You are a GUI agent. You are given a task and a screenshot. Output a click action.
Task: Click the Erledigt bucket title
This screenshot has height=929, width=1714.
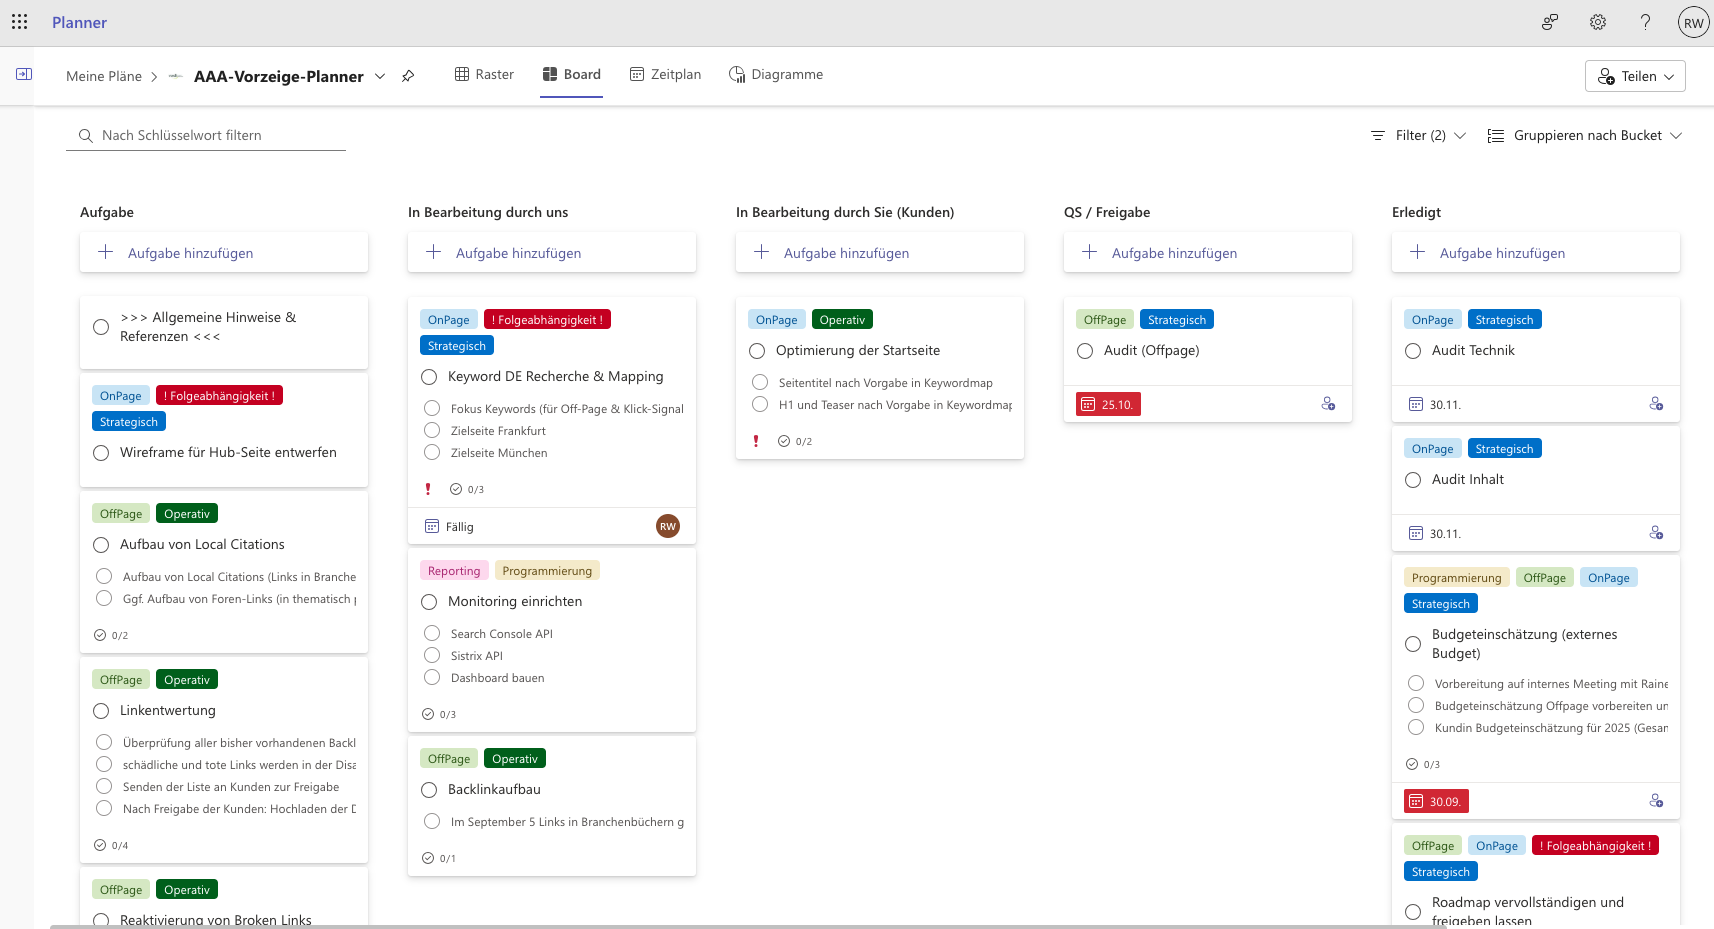coord(1416,212)
